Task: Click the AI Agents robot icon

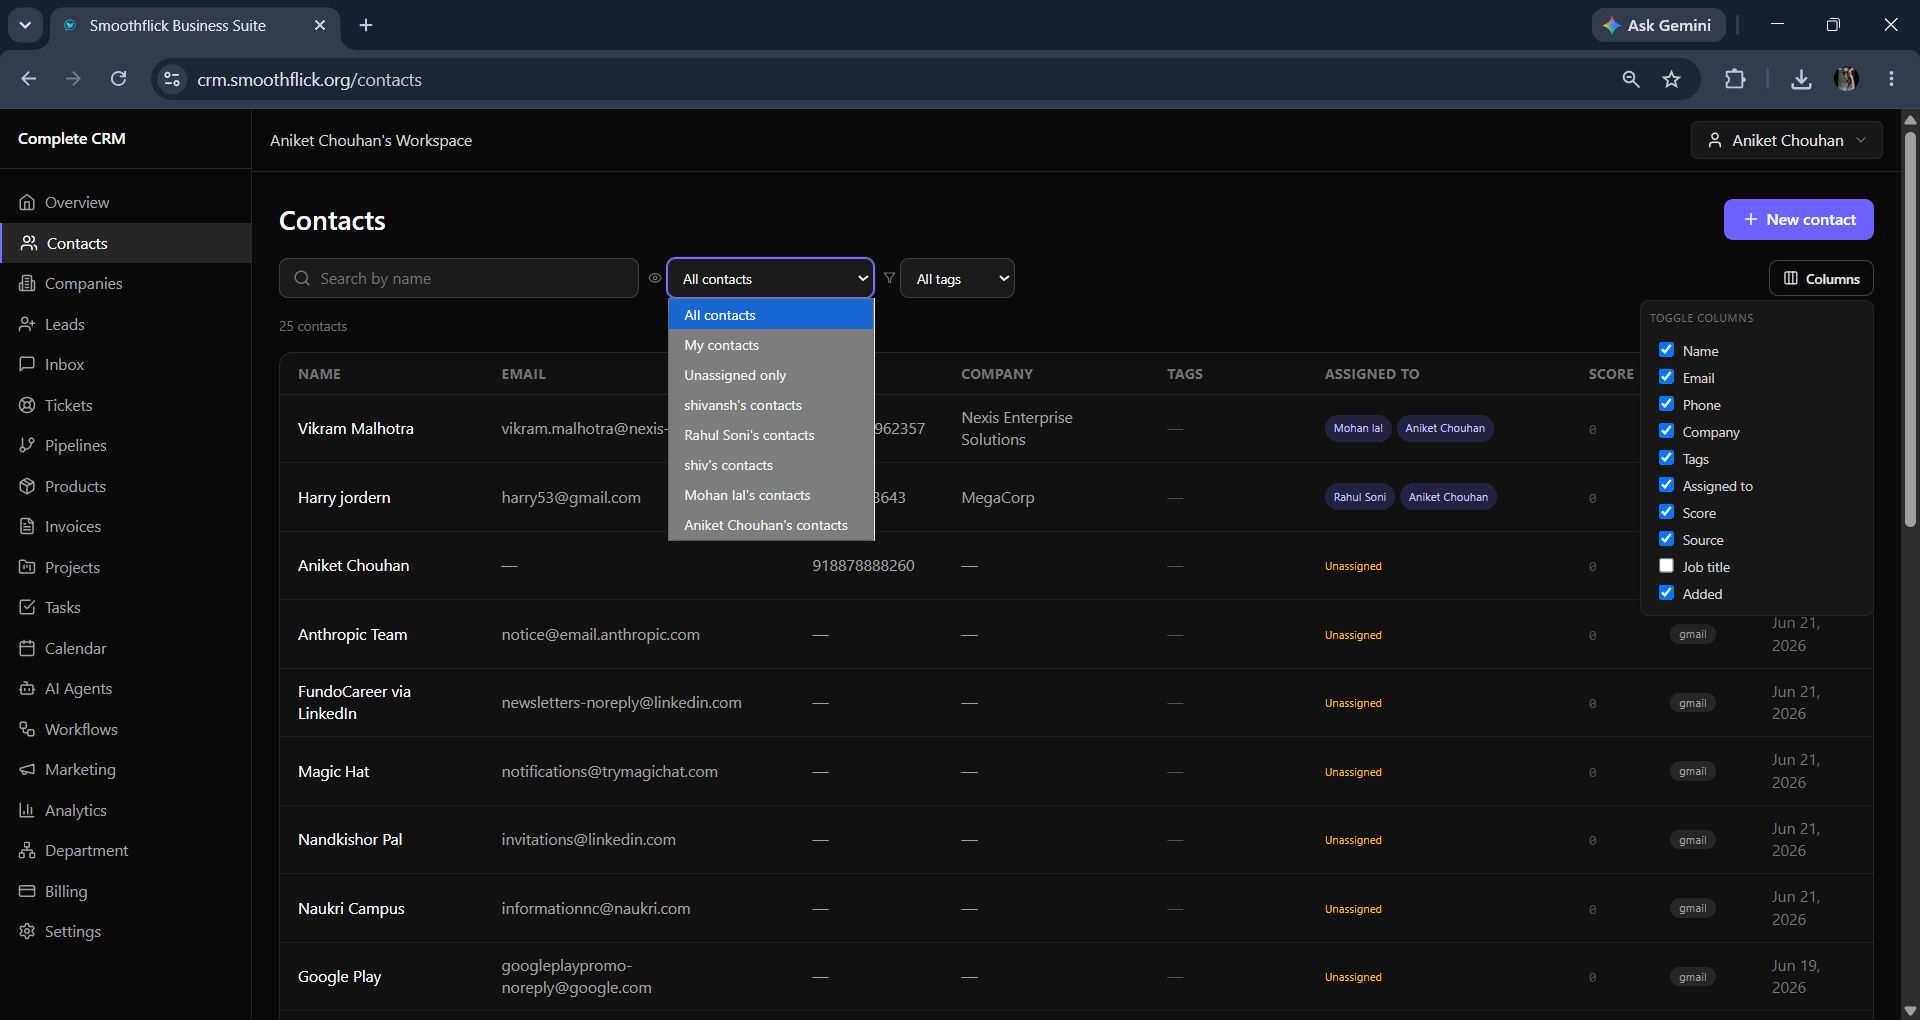Action: (27, 688)
